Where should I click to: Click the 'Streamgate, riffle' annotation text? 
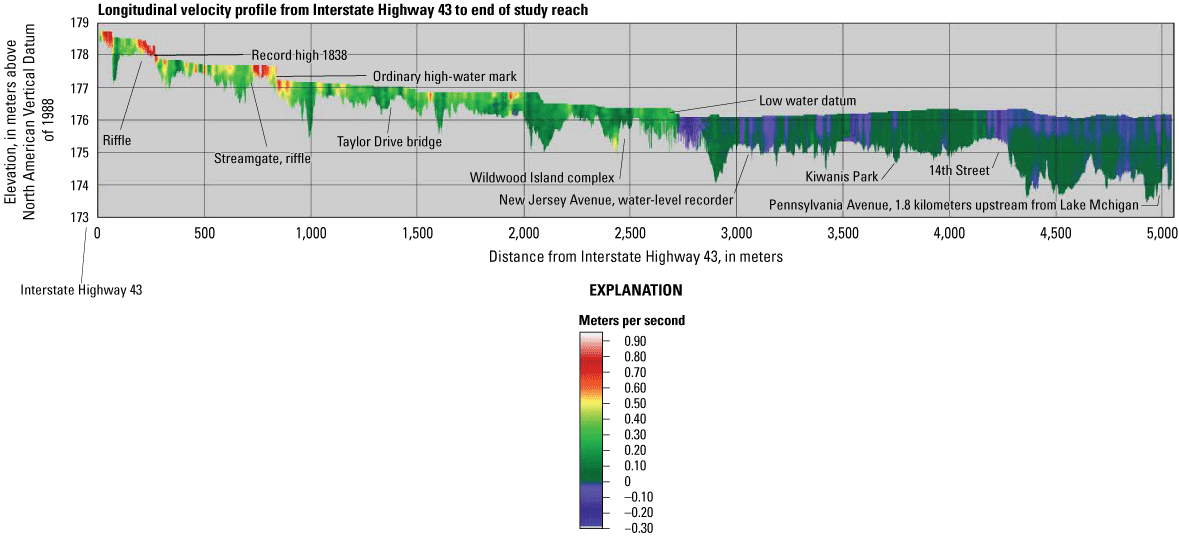(262, 158)
